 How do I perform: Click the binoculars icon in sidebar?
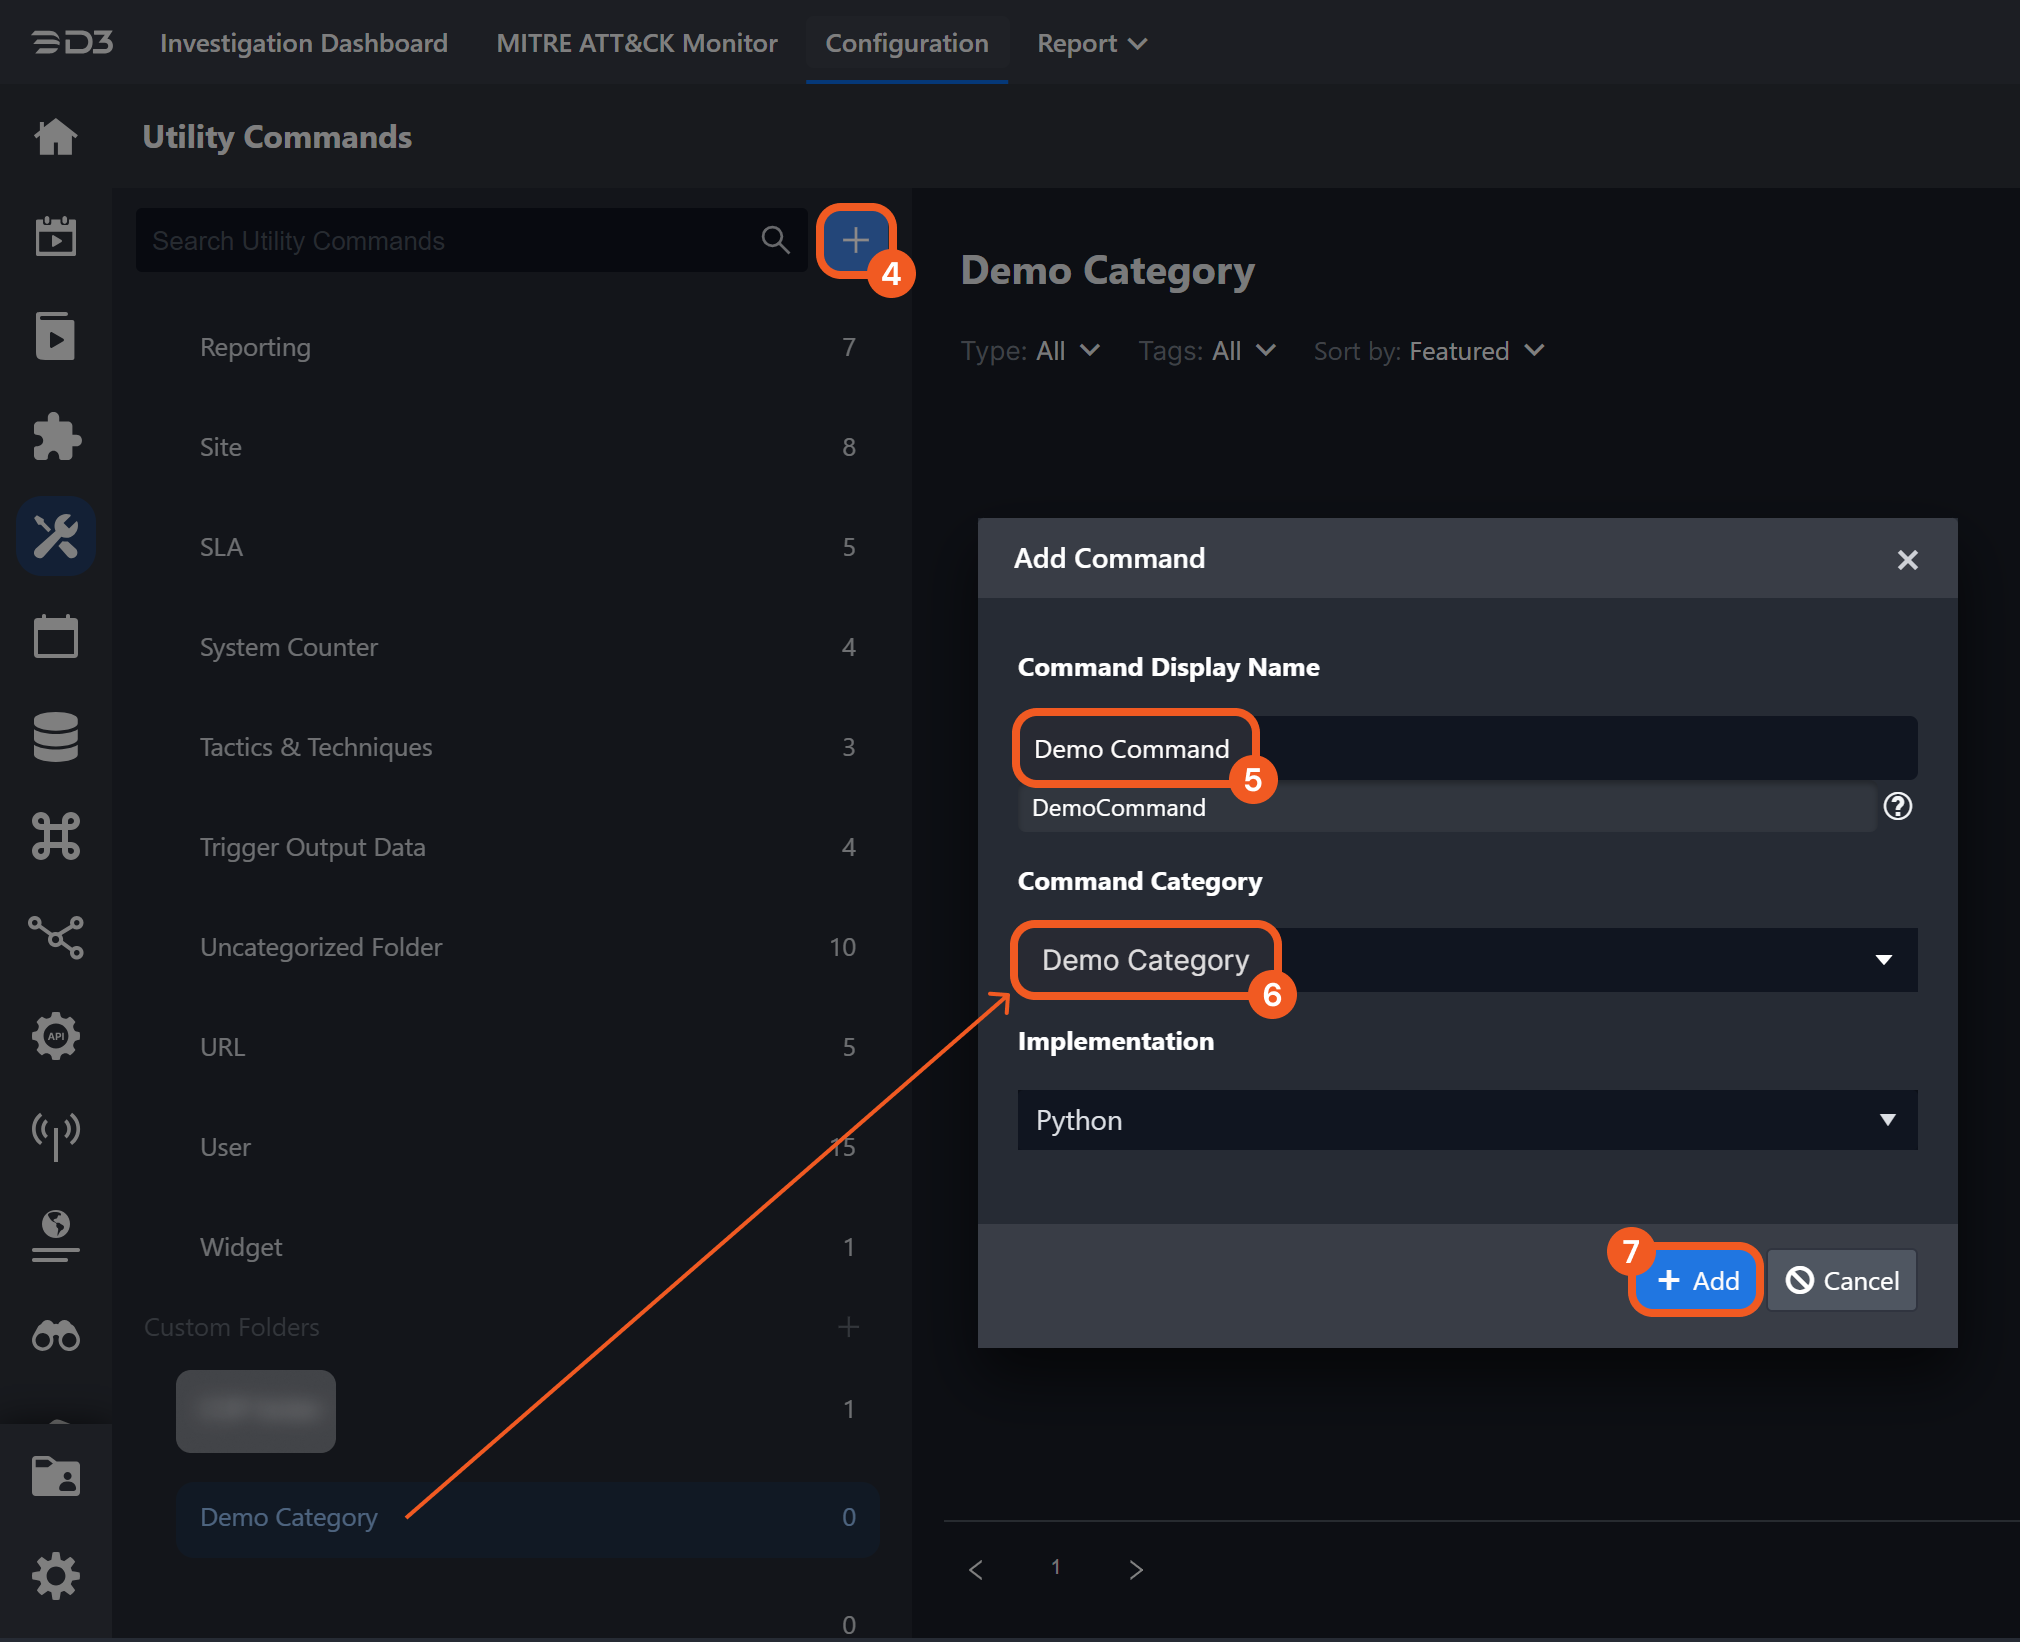click(56, 1336)
